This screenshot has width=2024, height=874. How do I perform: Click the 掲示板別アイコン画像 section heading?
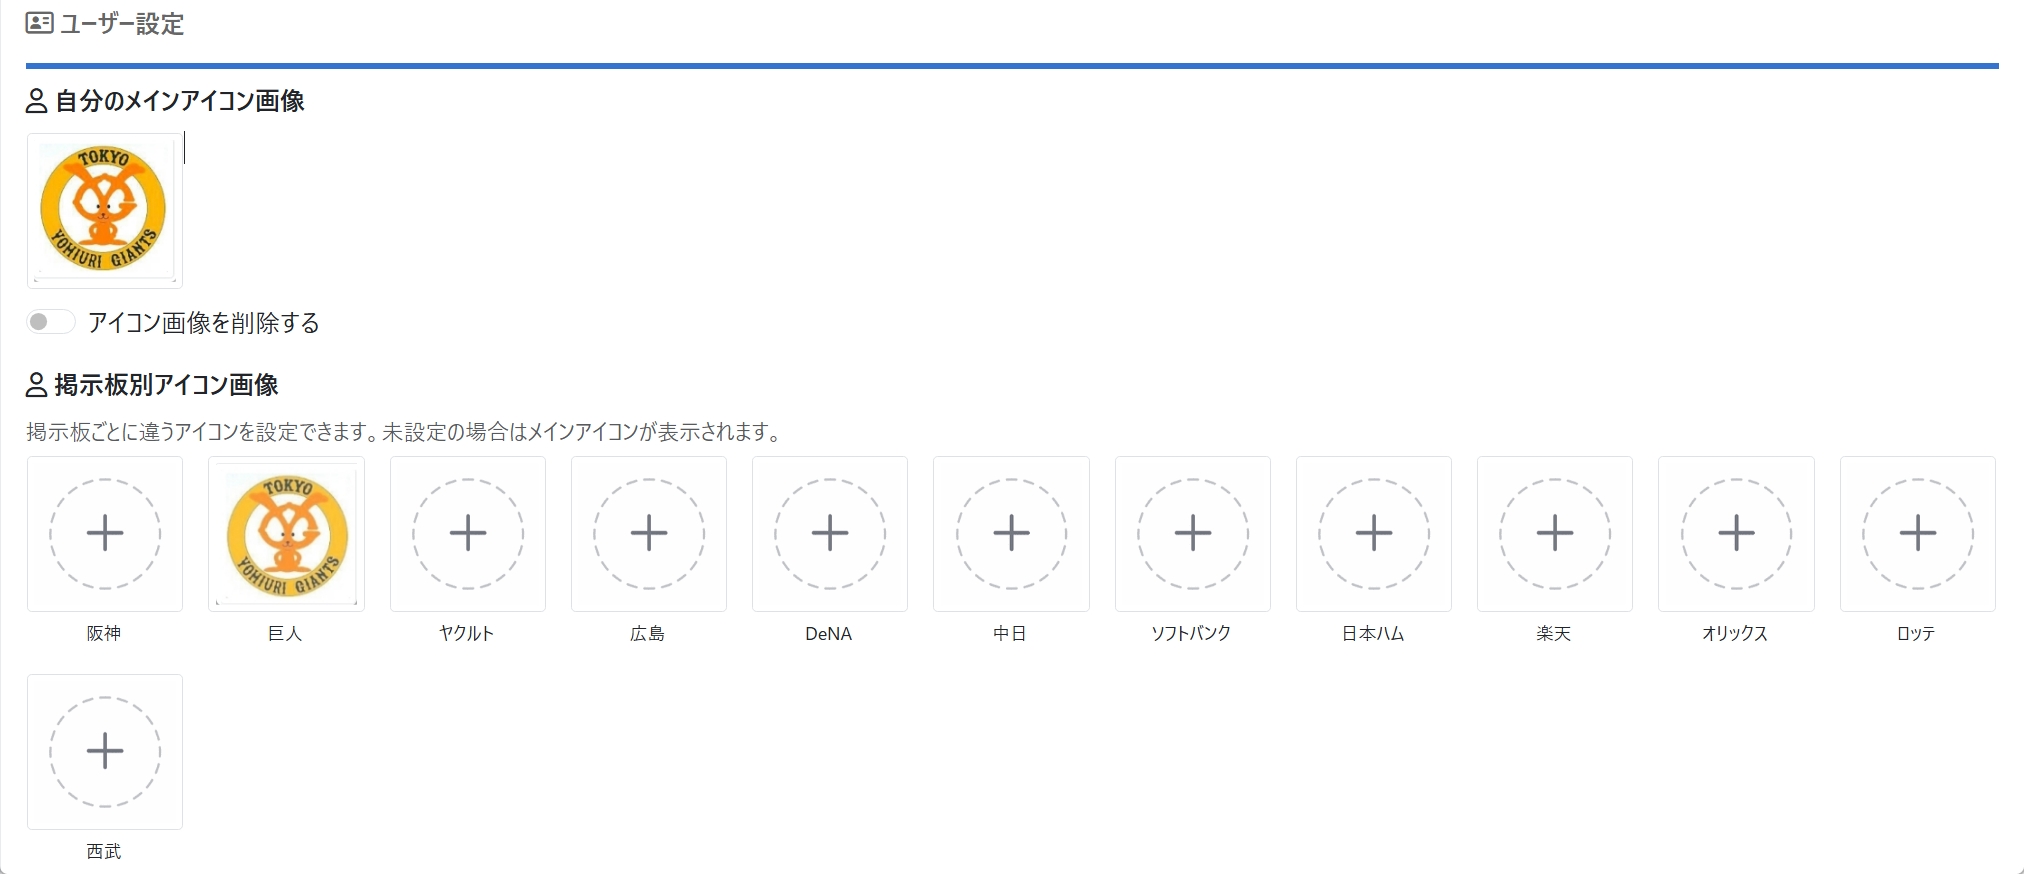[x=166, y=385]
